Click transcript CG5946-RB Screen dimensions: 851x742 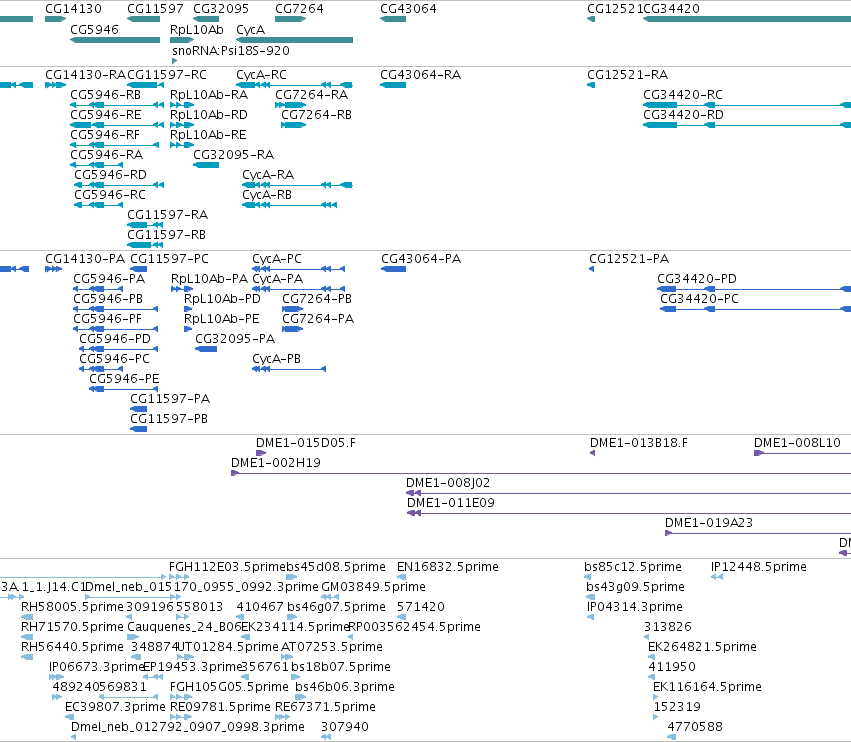click(x=105, y=94)
